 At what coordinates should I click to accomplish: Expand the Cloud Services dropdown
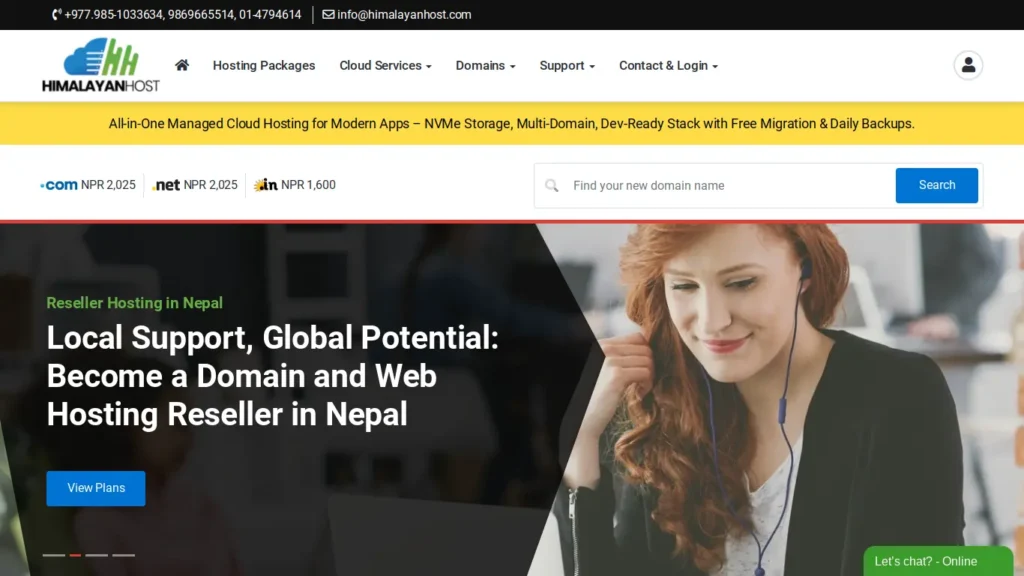(384, 66)
